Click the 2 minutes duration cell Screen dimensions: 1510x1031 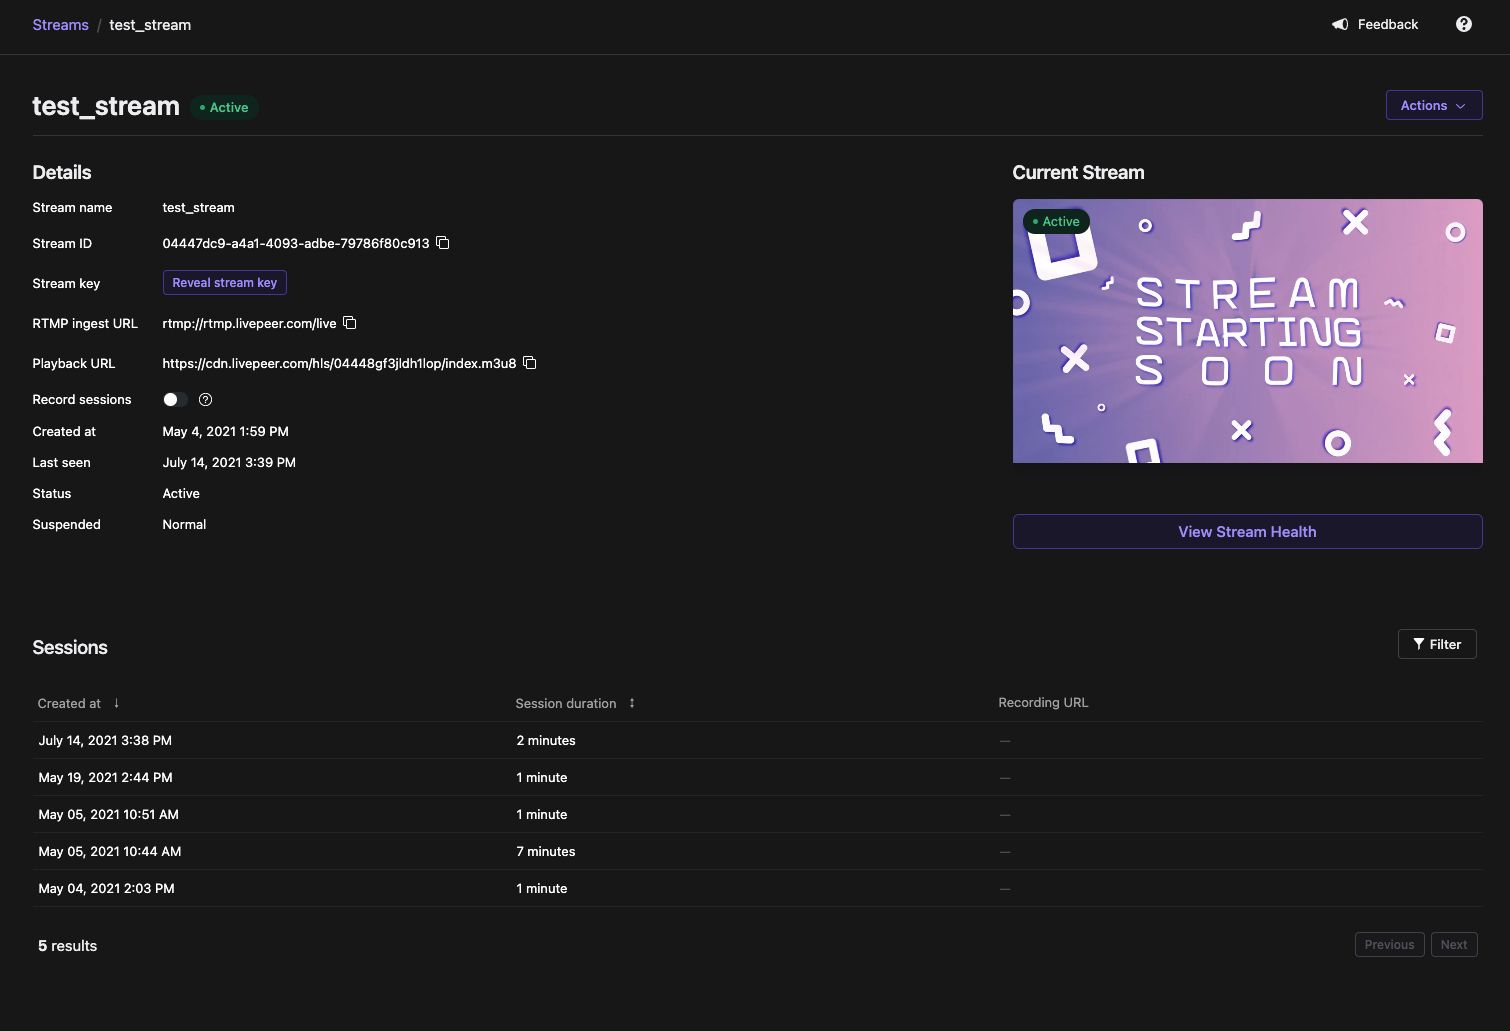[546, 740]
